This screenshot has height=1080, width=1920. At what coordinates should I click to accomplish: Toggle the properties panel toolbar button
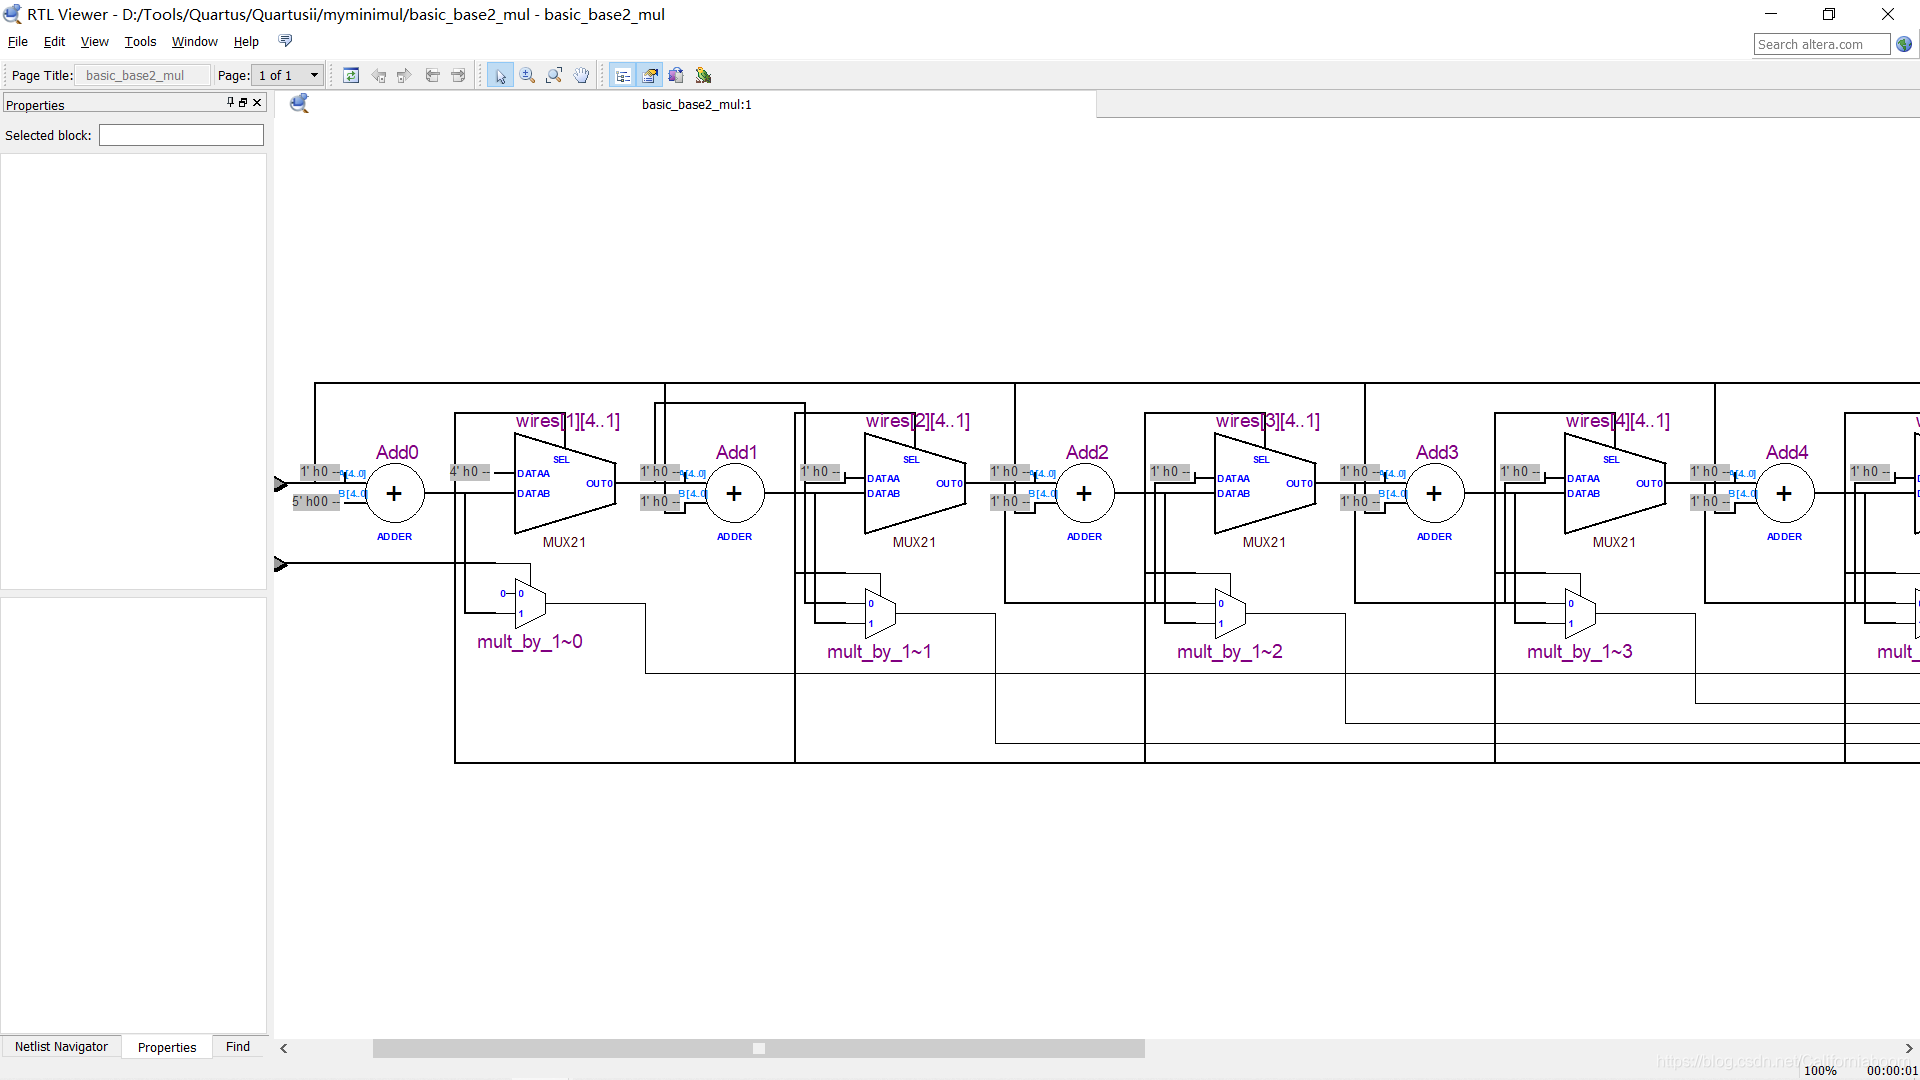click(x=650, y=75)
